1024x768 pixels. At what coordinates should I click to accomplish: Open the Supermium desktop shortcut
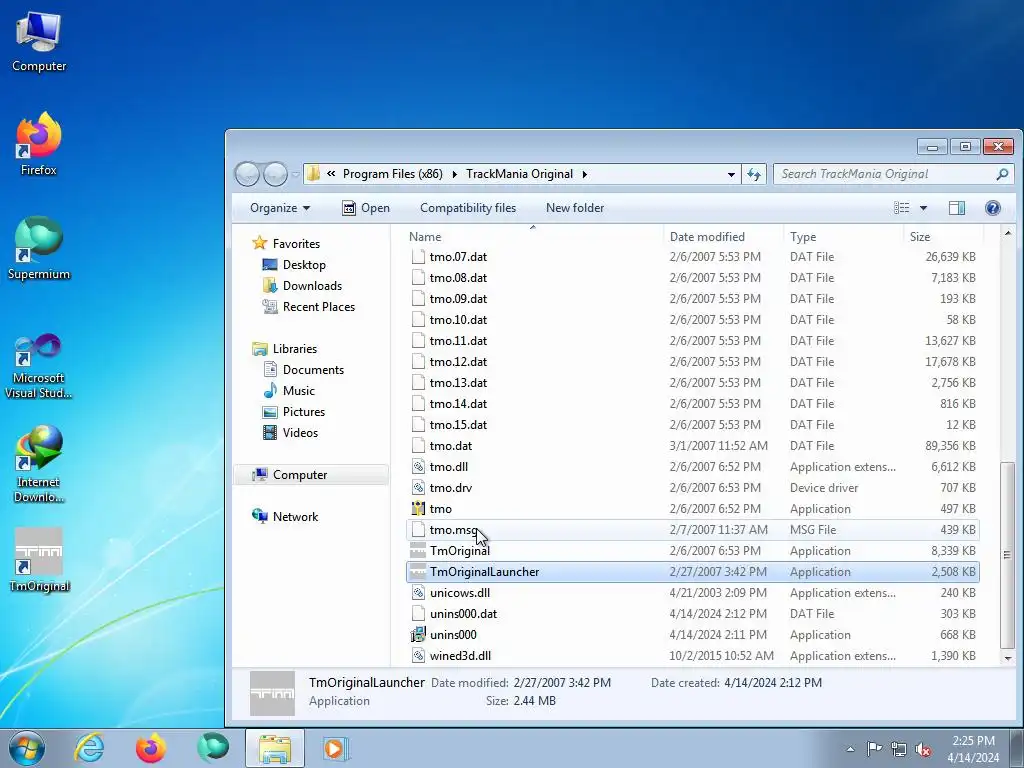(39, 248)
